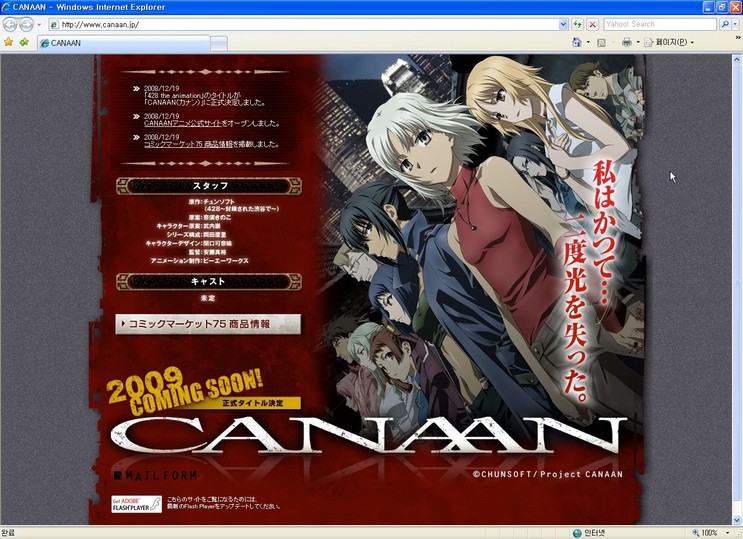The width and height of the screenshot is (743, 539).
Task: Click Add to Favorites star-plus icon
Action: point(23,43)
